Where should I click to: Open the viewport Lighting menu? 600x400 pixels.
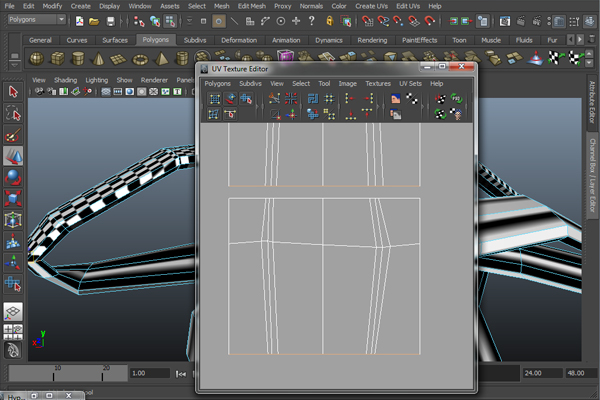[96, 80]
